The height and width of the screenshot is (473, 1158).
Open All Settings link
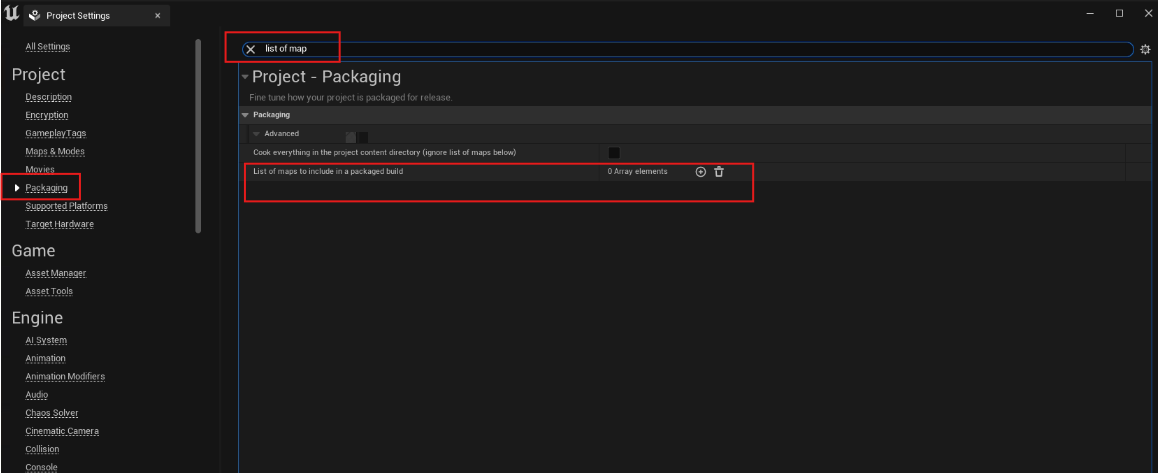pos(48,46)
